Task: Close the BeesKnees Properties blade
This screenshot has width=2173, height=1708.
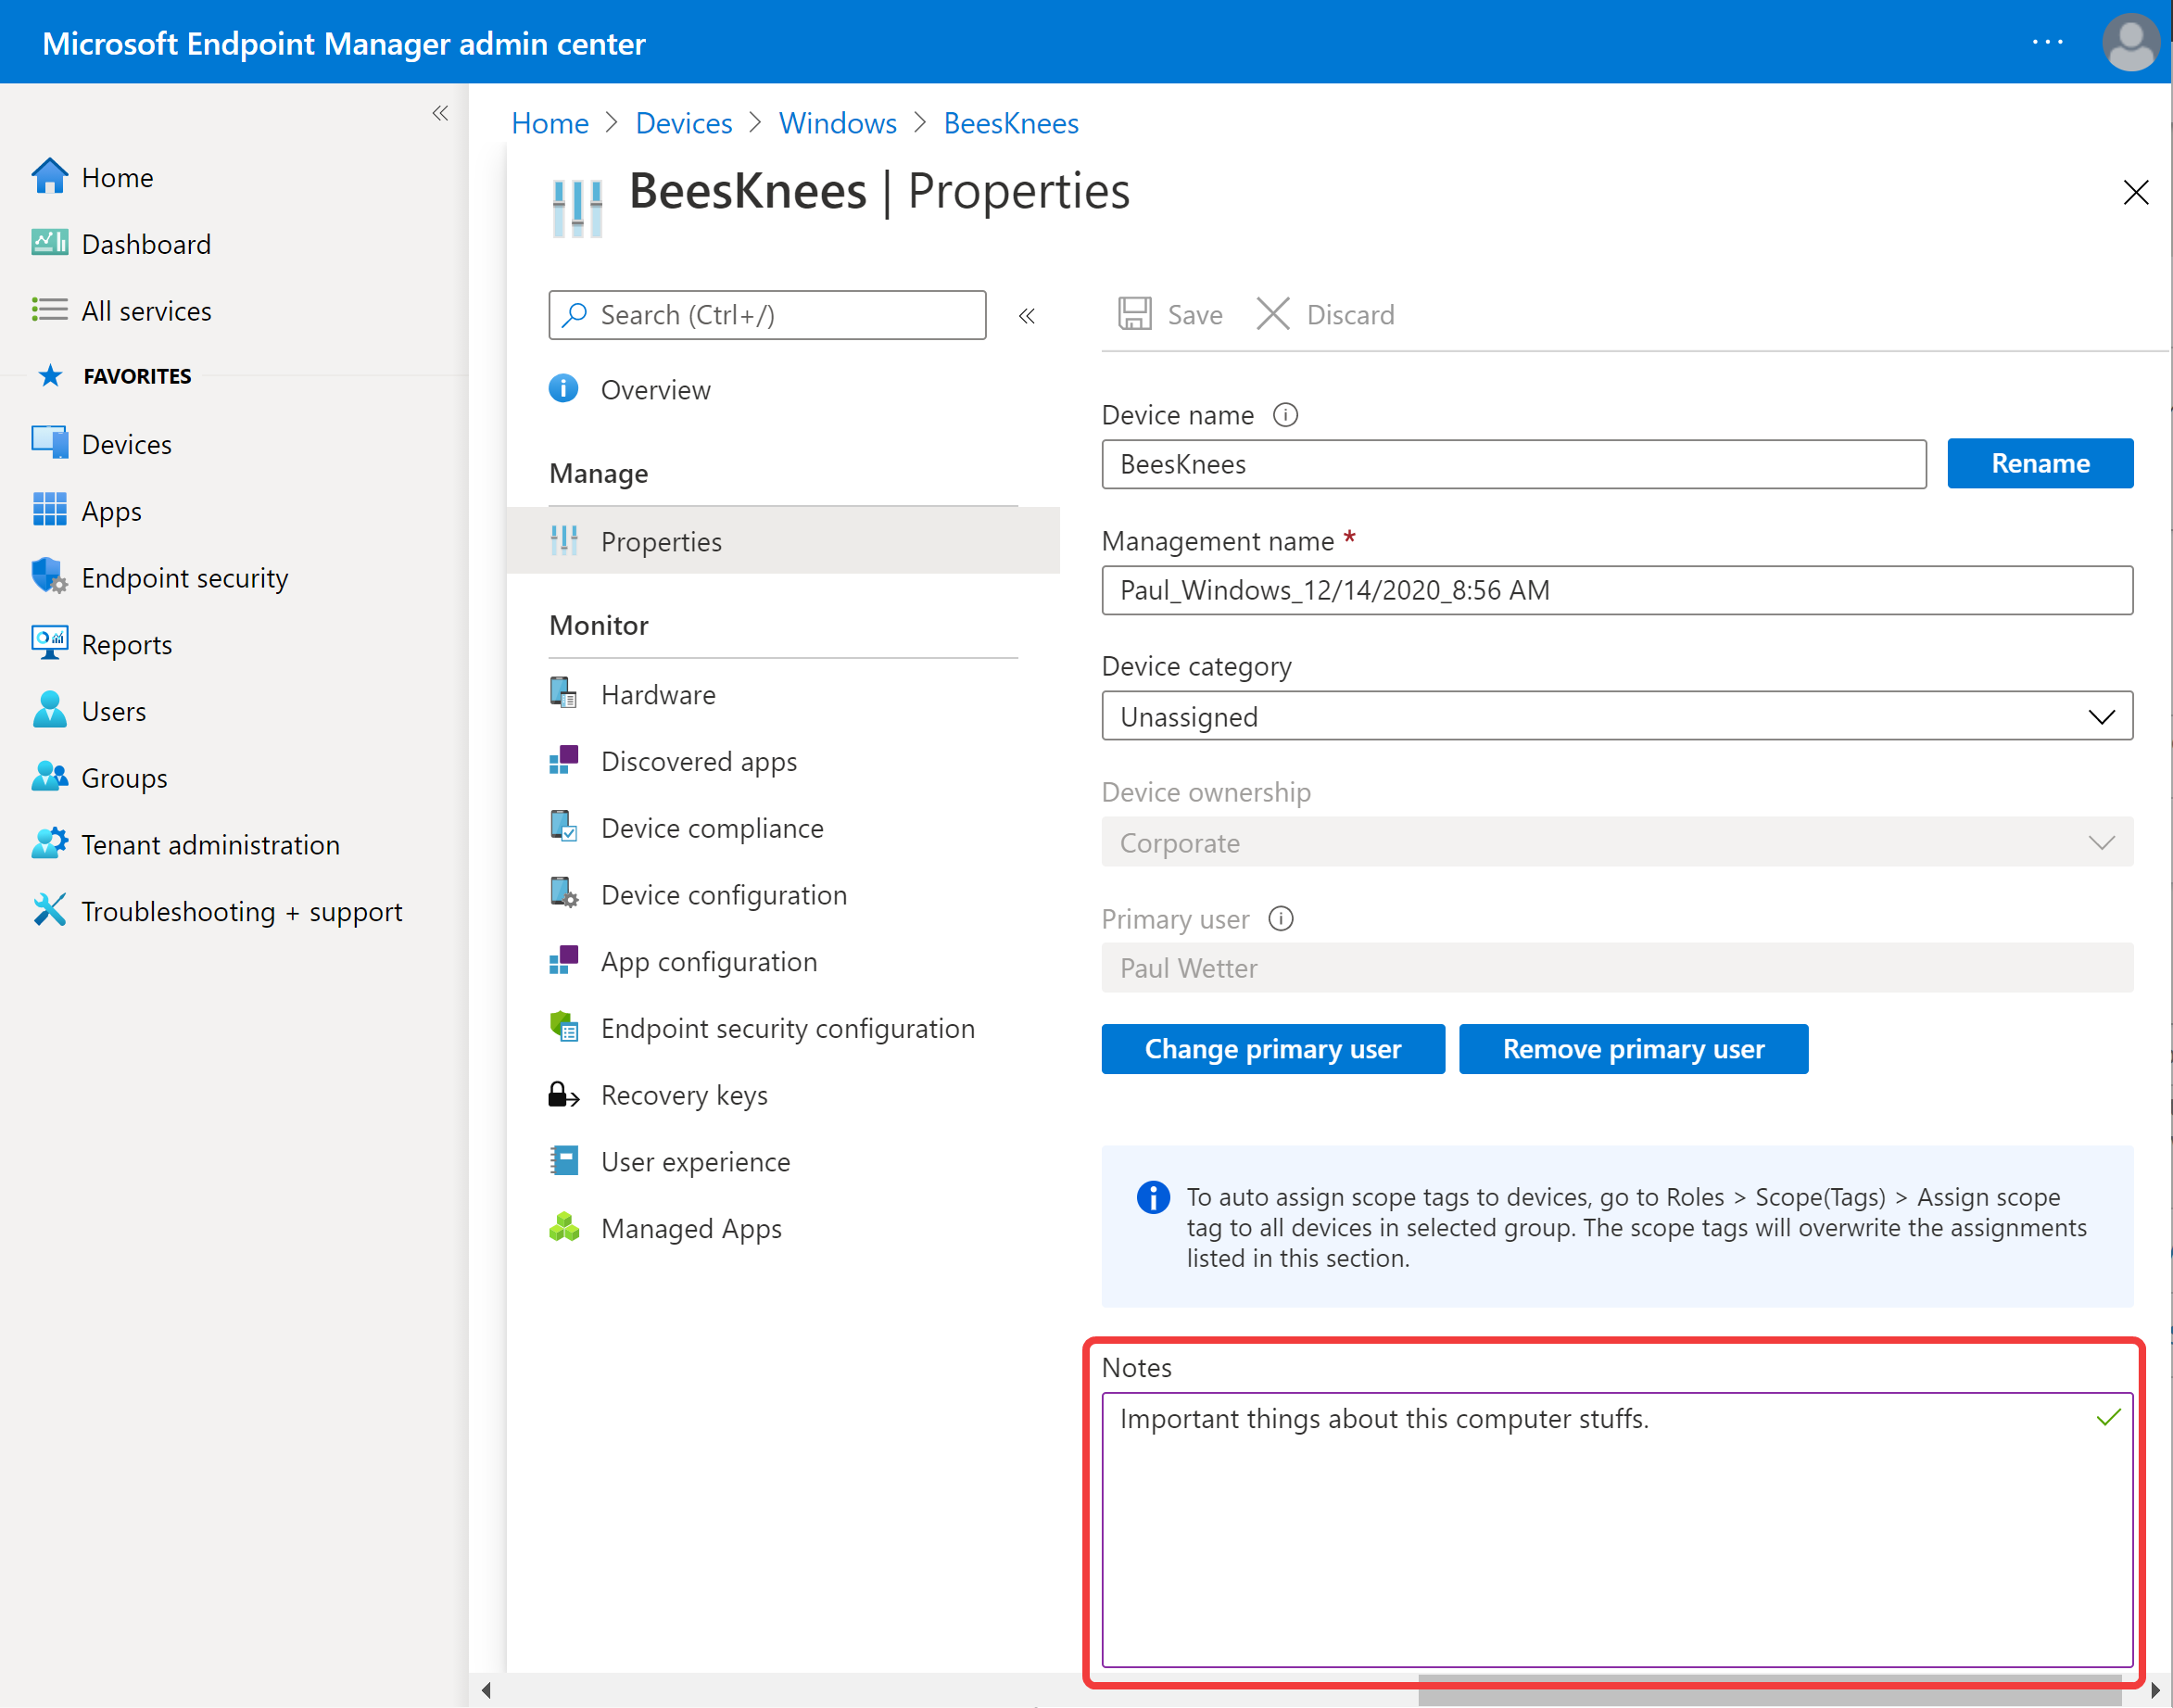Action: coord(2135,192)
